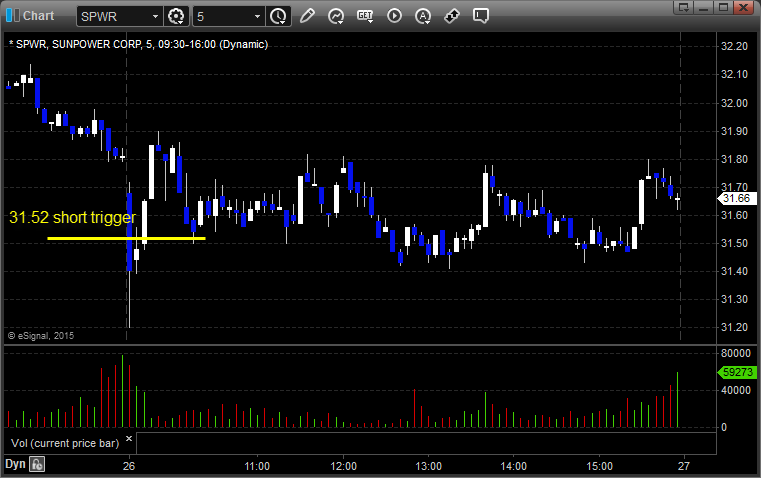Screen dimensions: 761x478
Task: Click the ECI toolbar icon
Action: [365, 16]
